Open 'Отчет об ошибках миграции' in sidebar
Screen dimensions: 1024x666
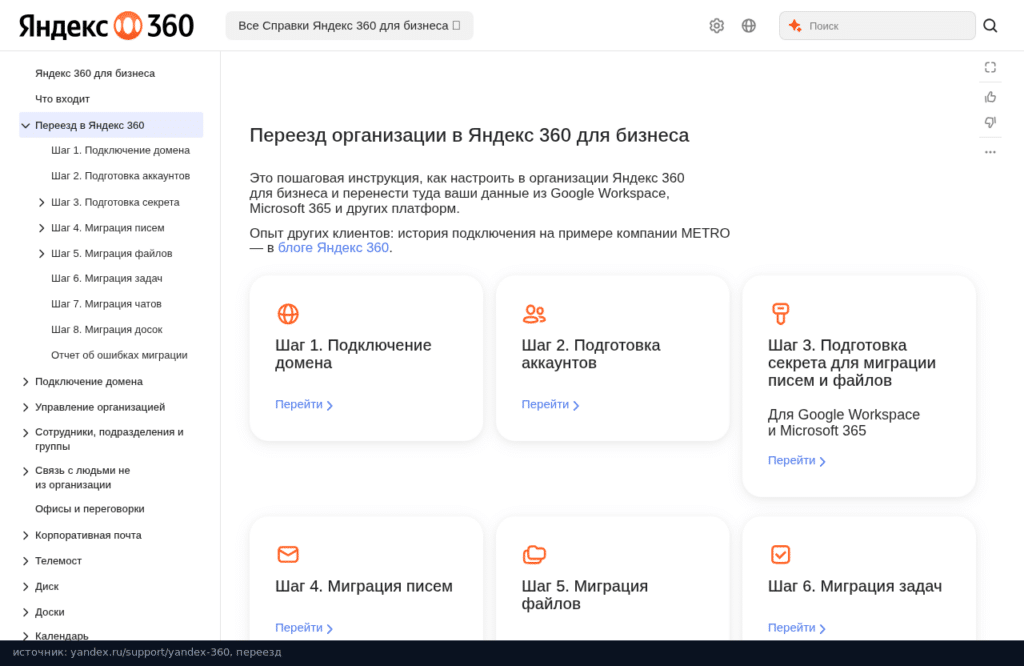[119, 355]
